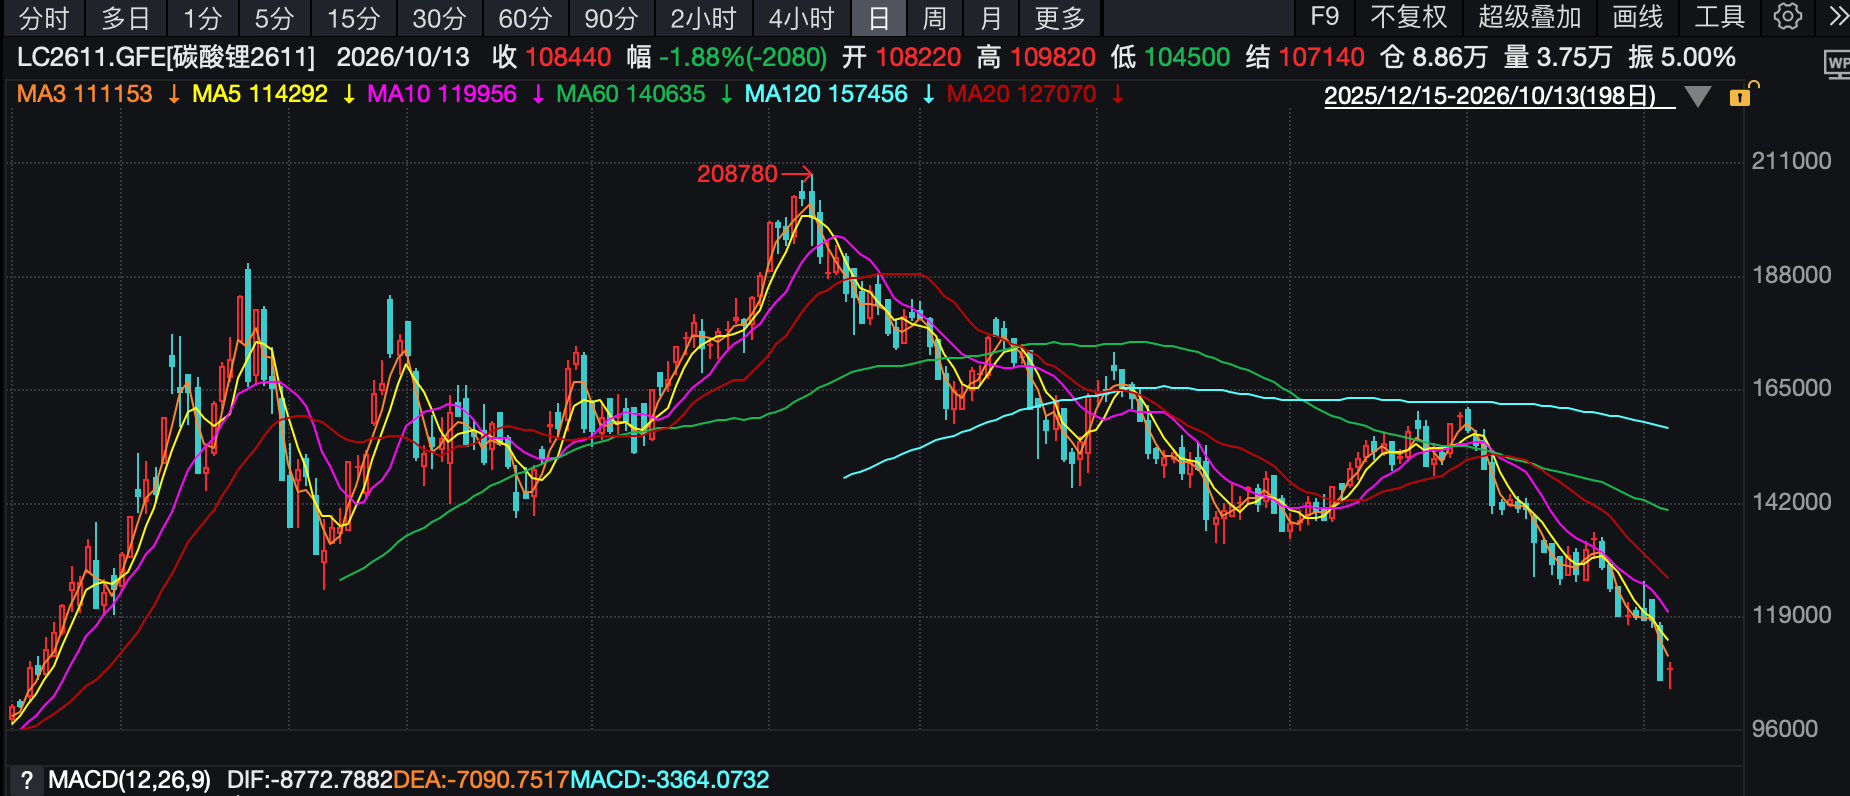1850x796 pixels.
Task: Switch to the 分时 chart tab
Action: [44, 18]
